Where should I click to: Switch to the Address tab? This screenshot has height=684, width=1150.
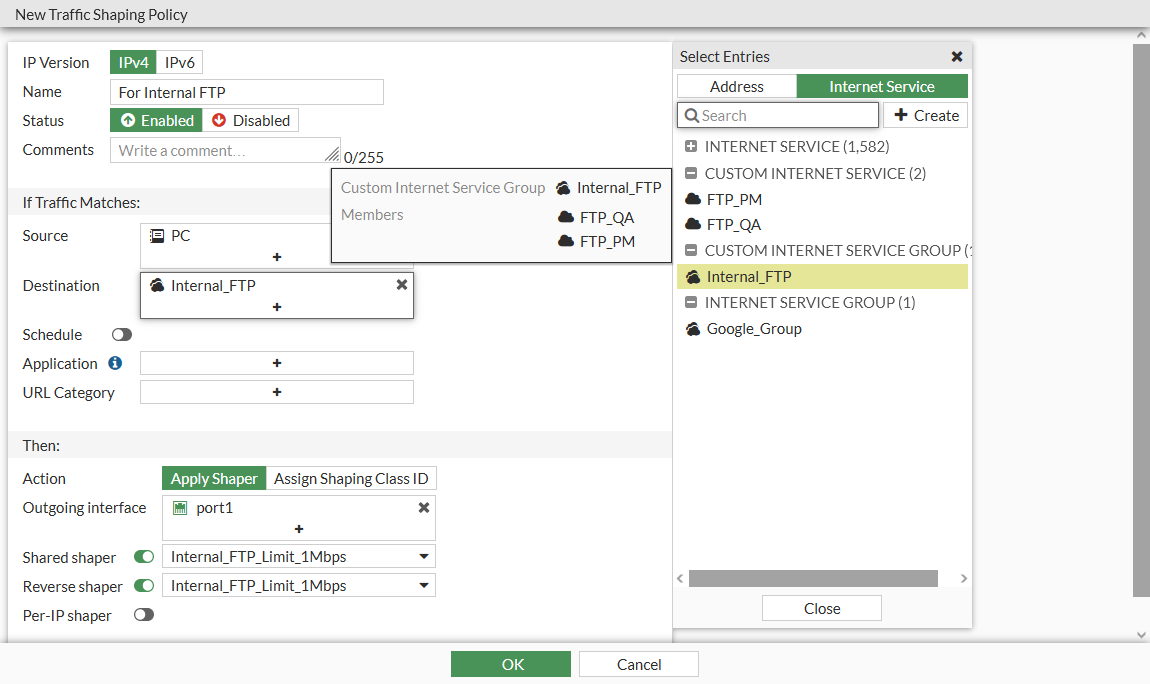(737, 87)
